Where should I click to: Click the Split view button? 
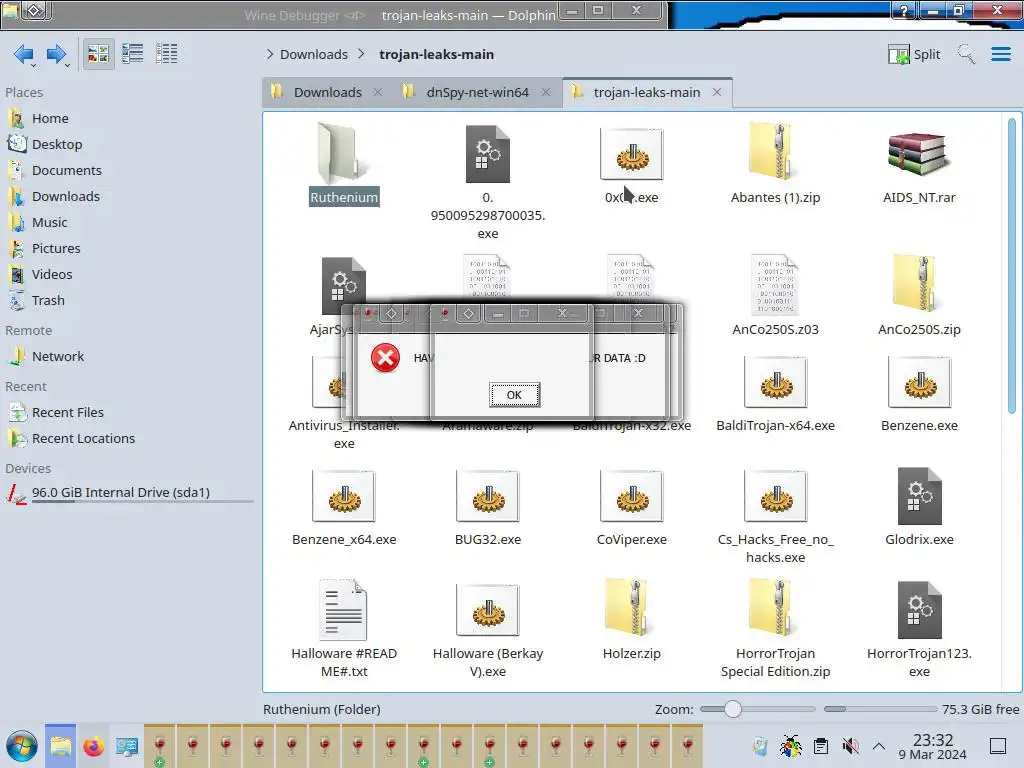(914, 54)
